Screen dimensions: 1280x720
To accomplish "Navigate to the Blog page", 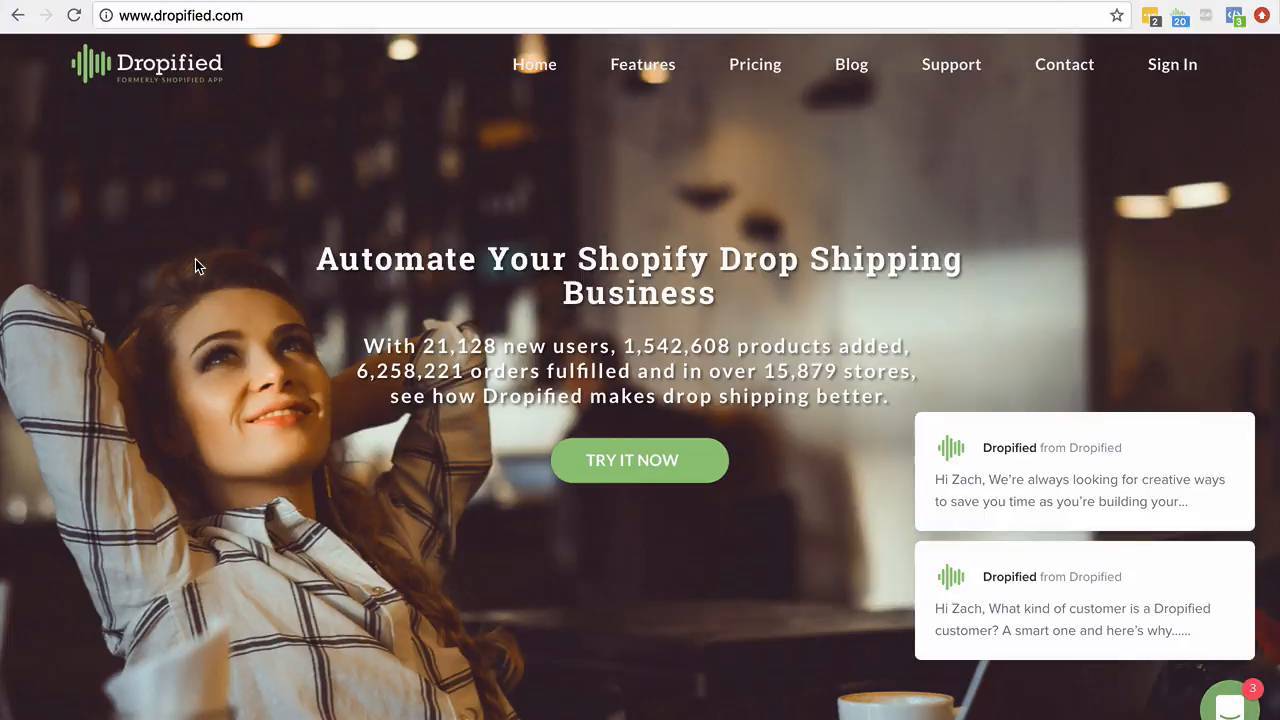I will point(851,64).
